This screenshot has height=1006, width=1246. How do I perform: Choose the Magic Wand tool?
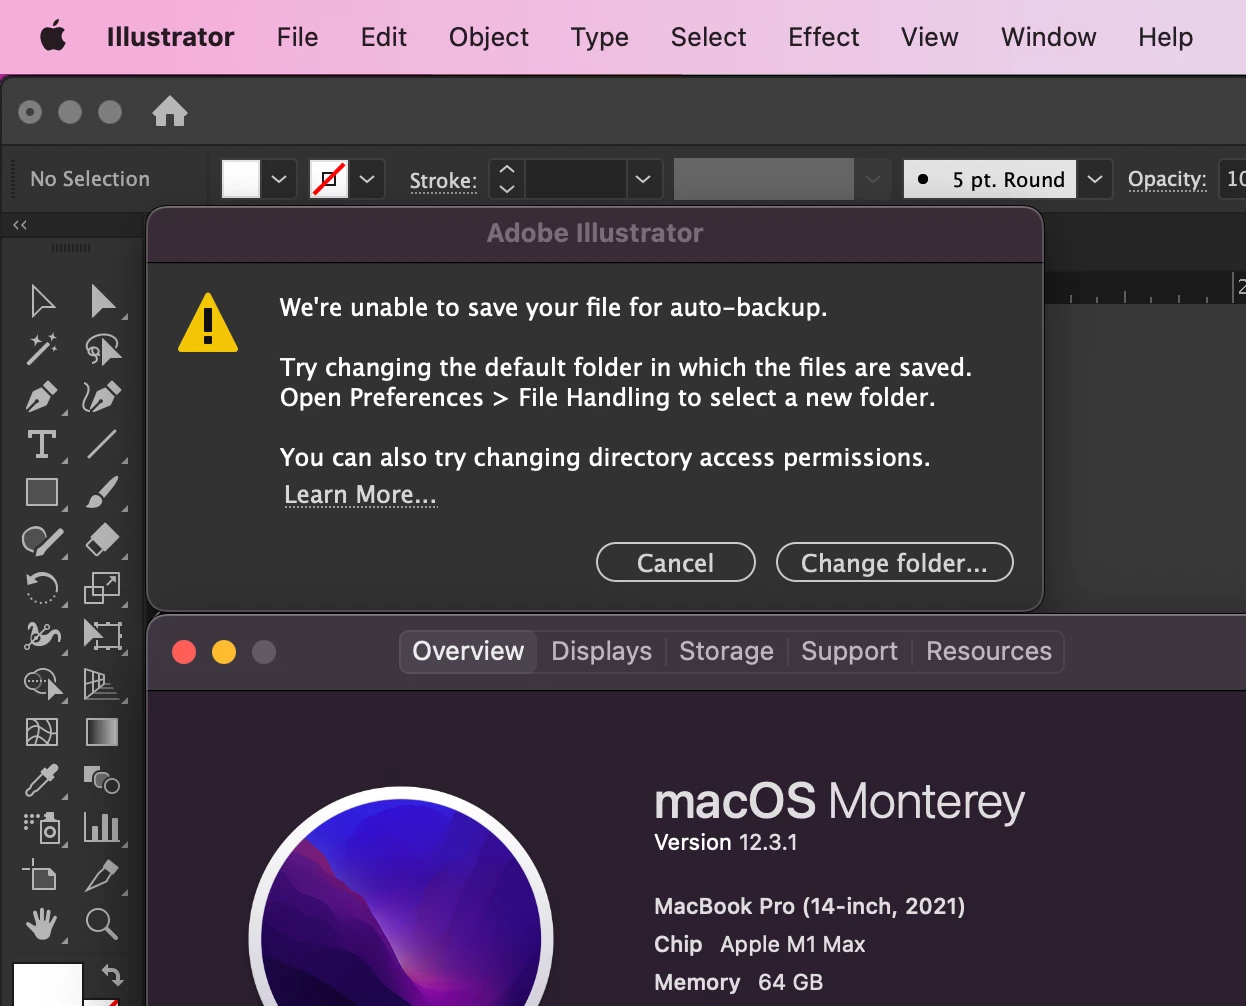(42, 349)
